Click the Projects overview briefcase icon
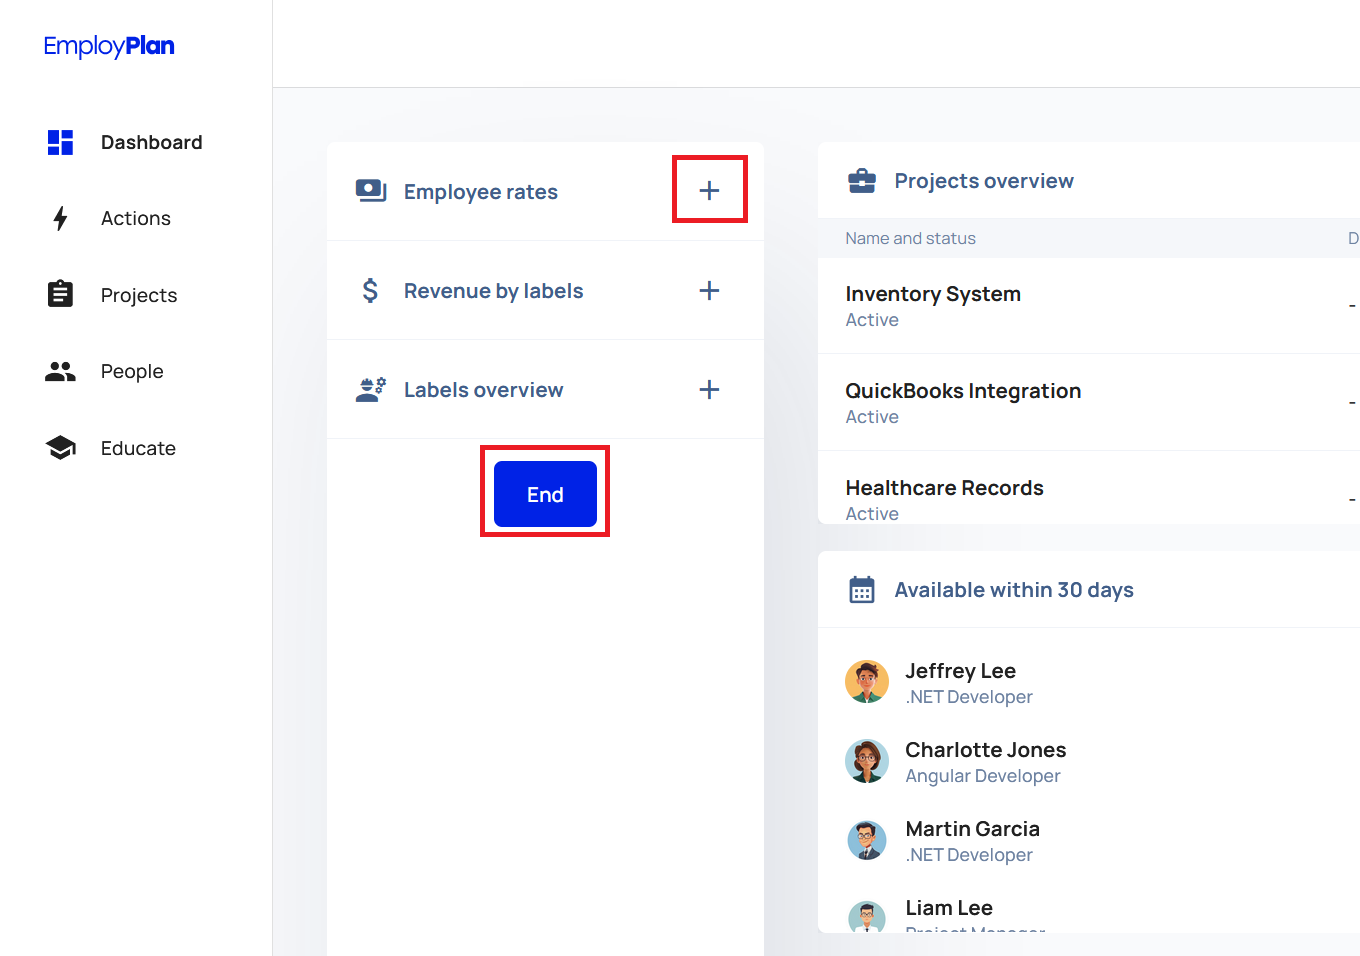The height and width of the screenshot is (956, 1360). [861, 181]
